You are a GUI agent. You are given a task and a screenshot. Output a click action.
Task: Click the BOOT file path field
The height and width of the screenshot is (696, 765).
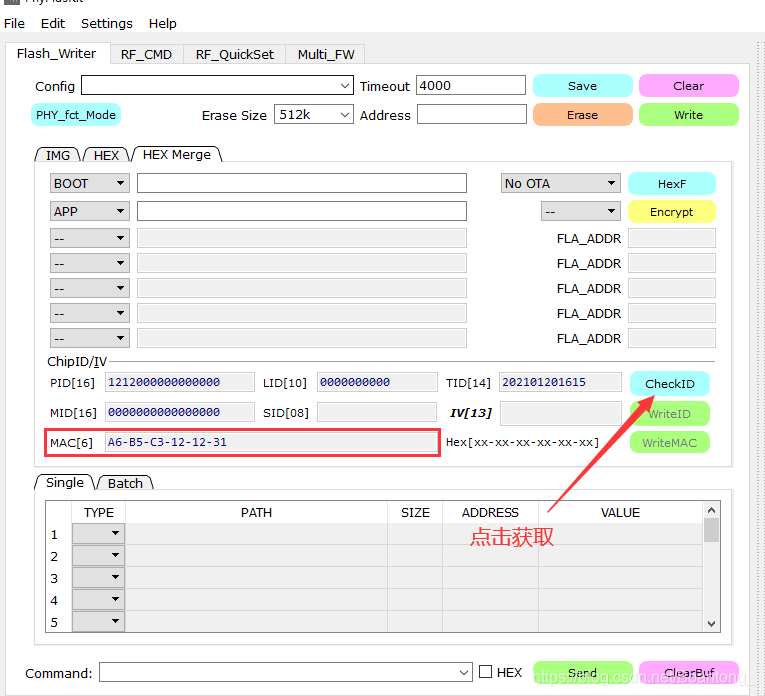(302, 183)
